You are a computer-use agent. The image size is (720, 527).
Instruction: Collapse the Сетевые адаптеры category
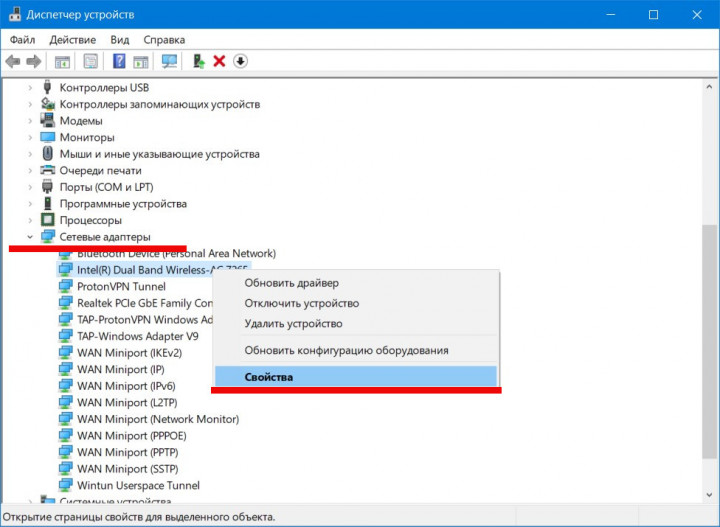coord(30,237)
